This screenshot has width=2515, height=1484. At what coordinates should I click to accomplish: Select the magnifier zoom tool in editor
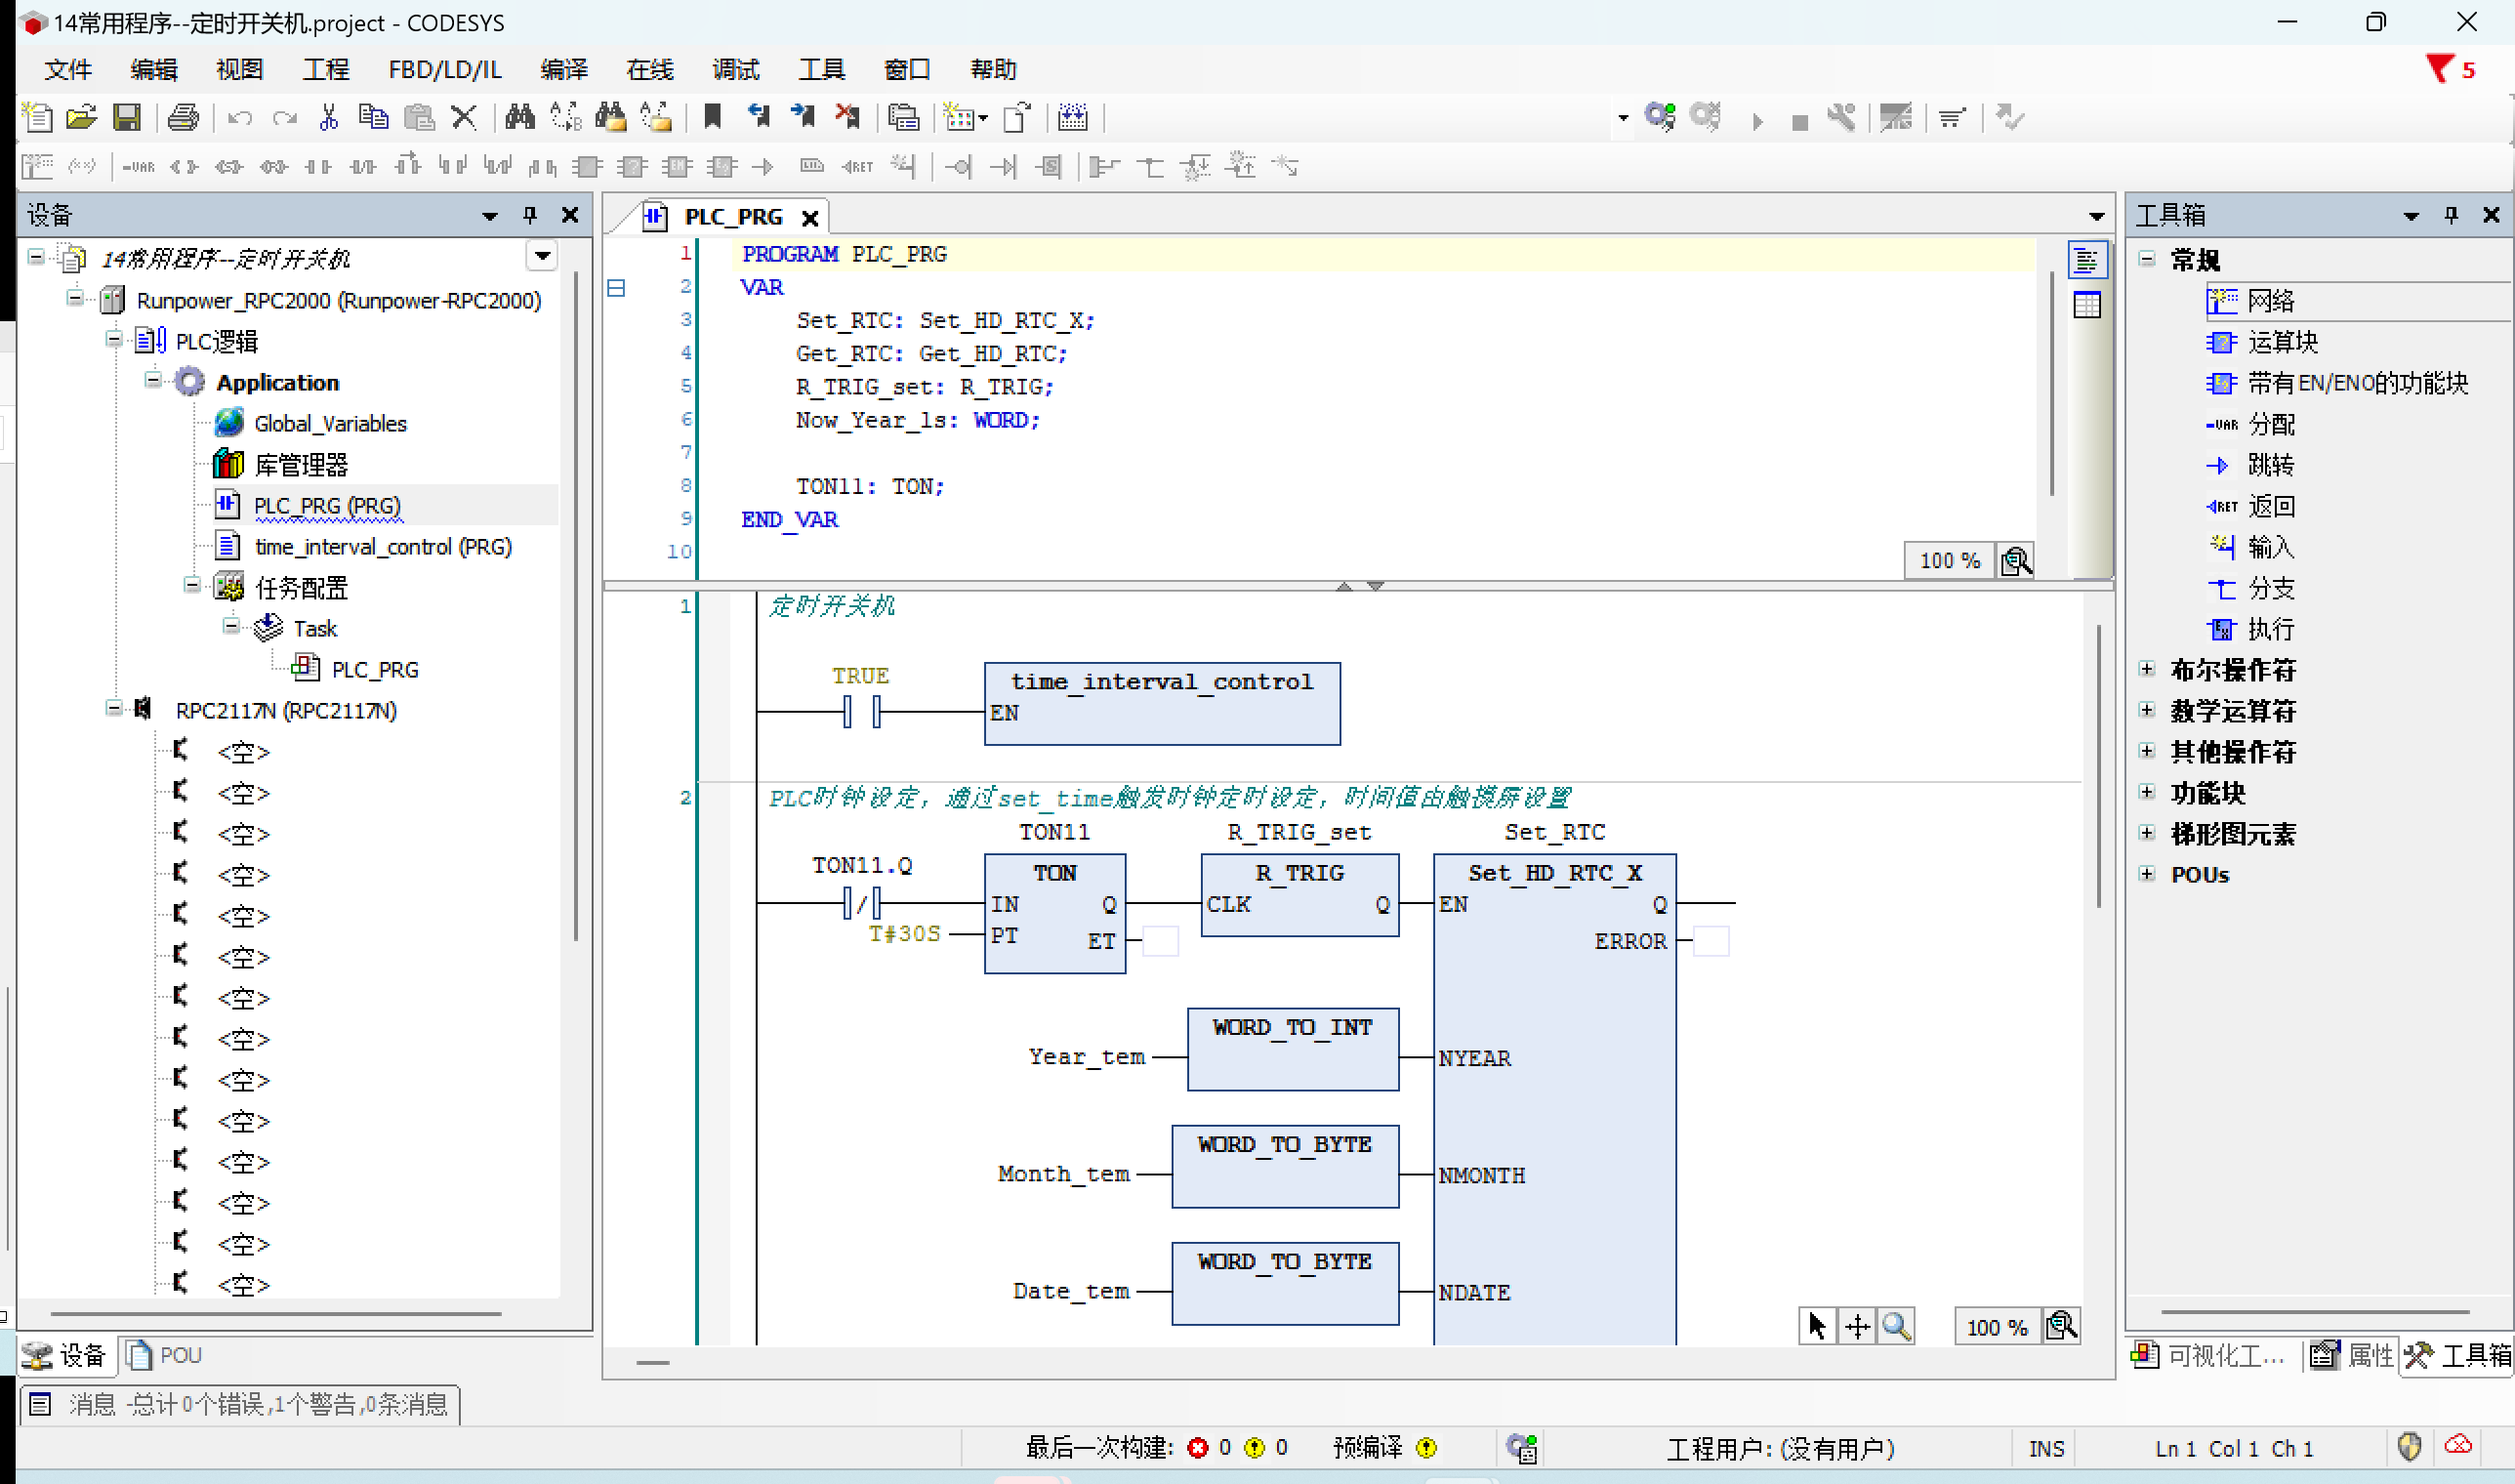click(1896, 1326)
